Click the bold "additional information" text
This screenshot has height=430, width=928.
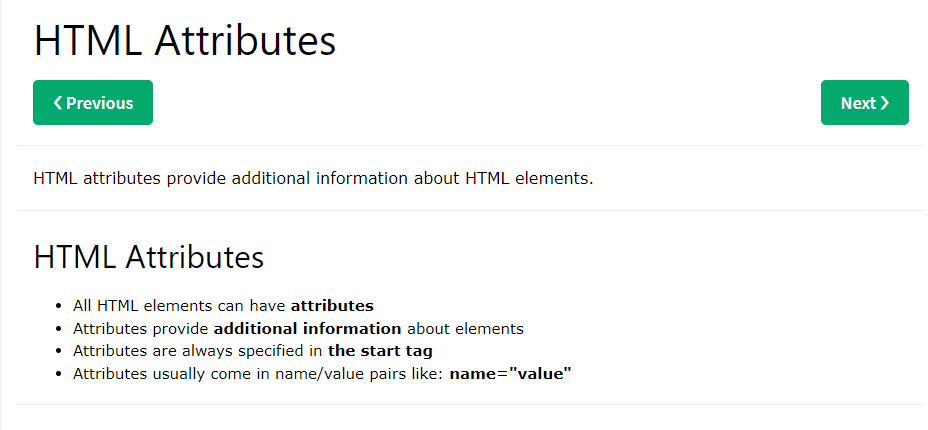pos(307,328)
